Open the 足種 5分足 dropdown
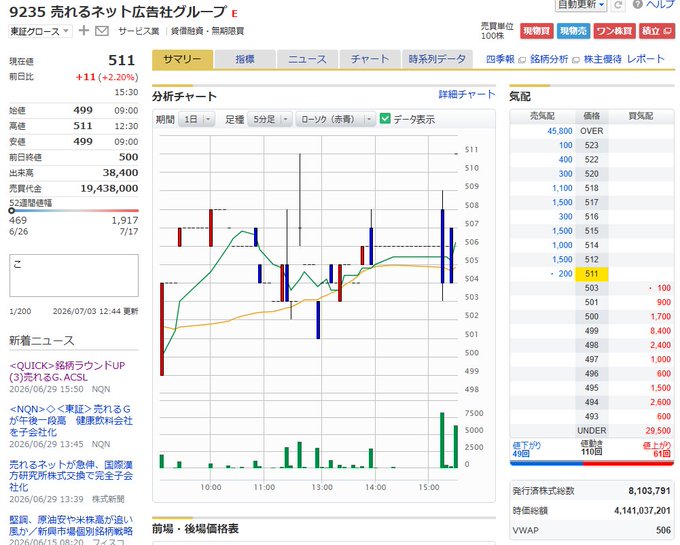680x545 pixels. click(270, 119)
